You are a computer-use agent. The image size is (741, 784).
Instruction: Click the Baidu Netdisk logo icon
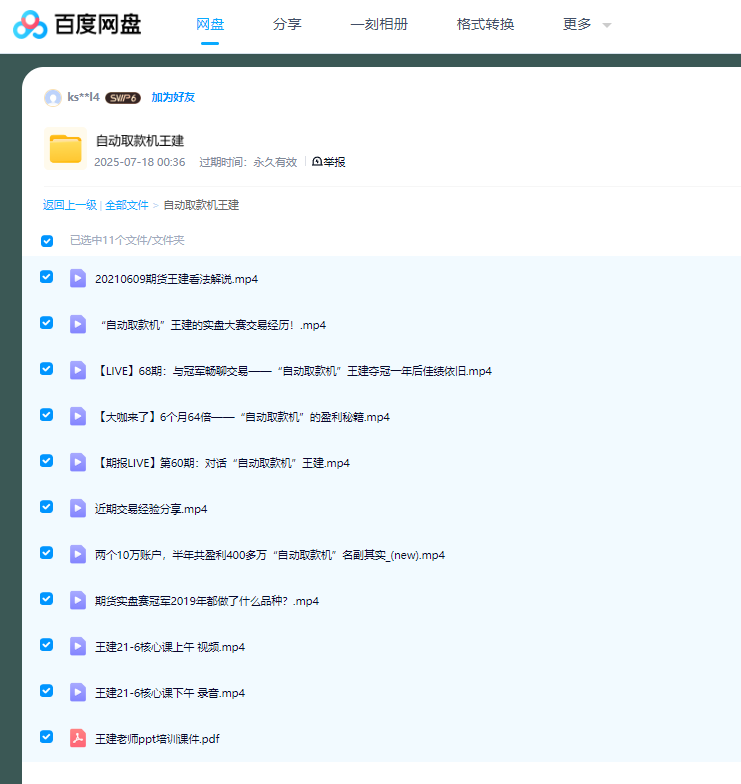point(30,24)
